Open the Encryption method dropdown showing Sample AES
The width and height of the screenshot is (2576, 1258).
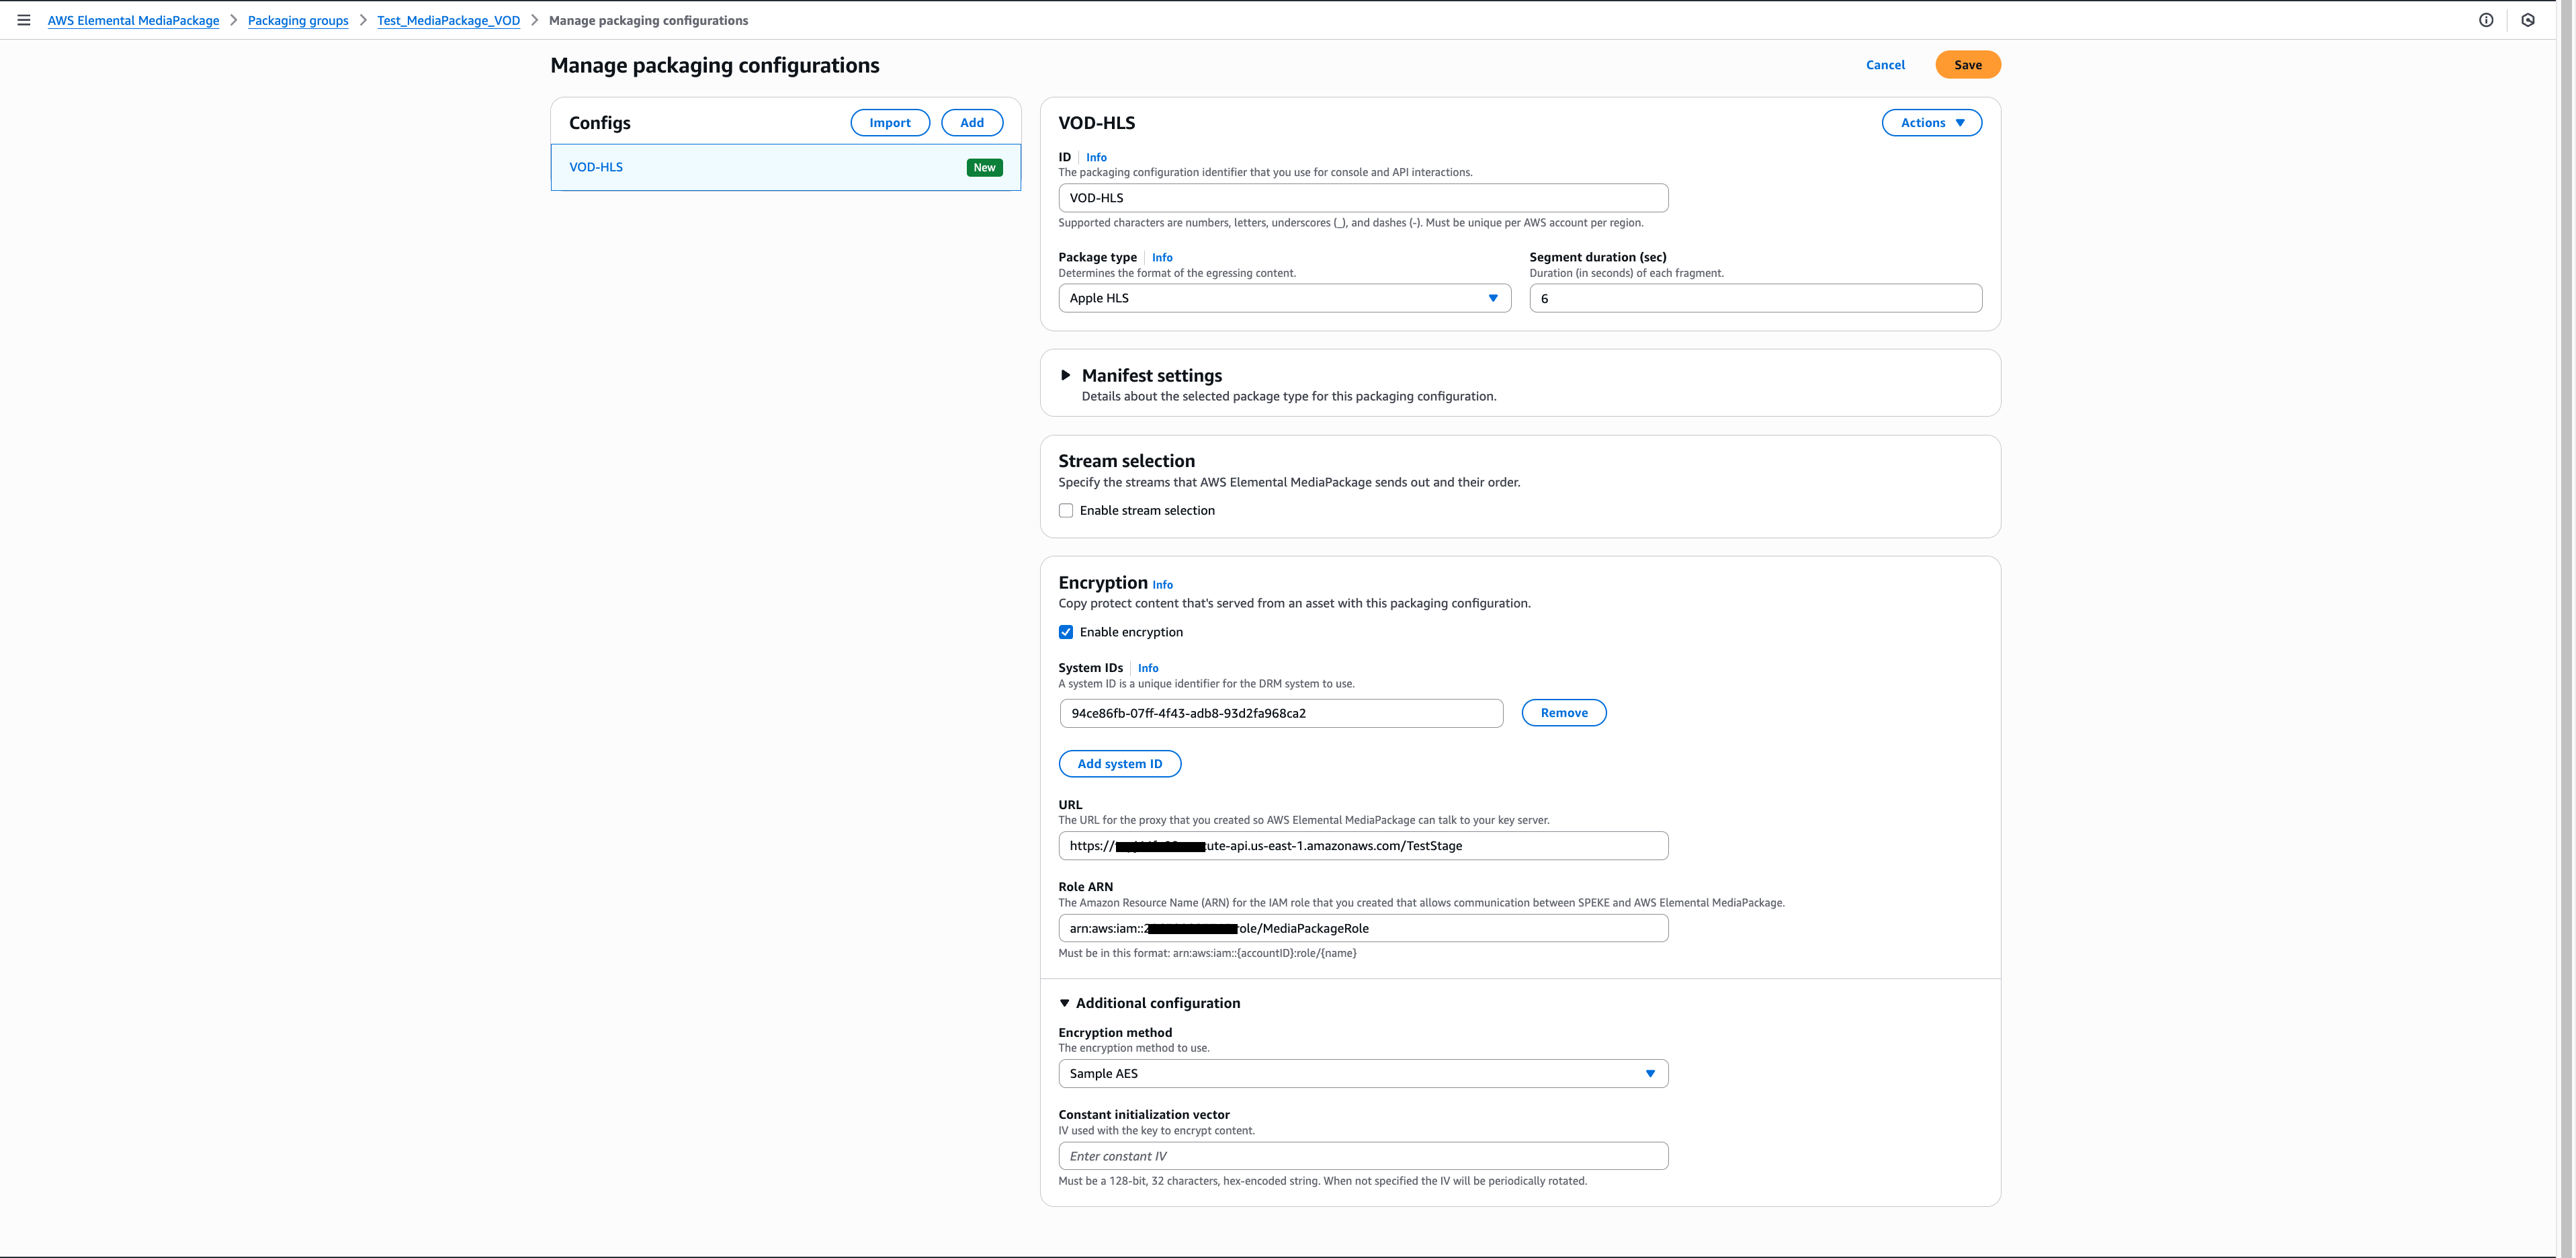click(1362, 1073)
